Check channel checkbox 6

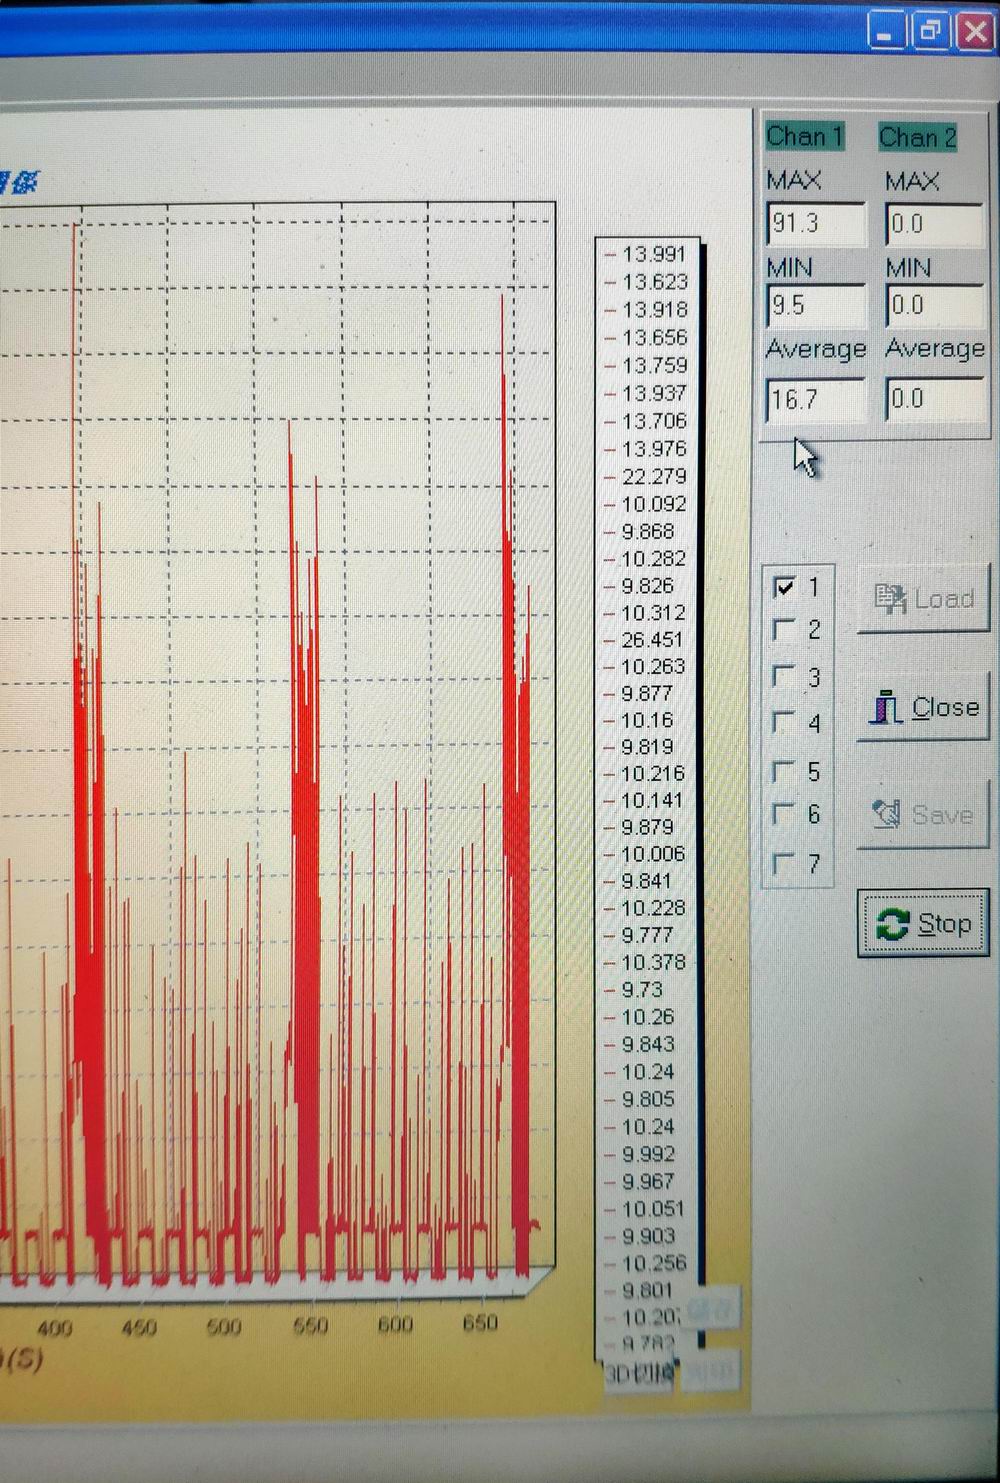coord(785,814)
